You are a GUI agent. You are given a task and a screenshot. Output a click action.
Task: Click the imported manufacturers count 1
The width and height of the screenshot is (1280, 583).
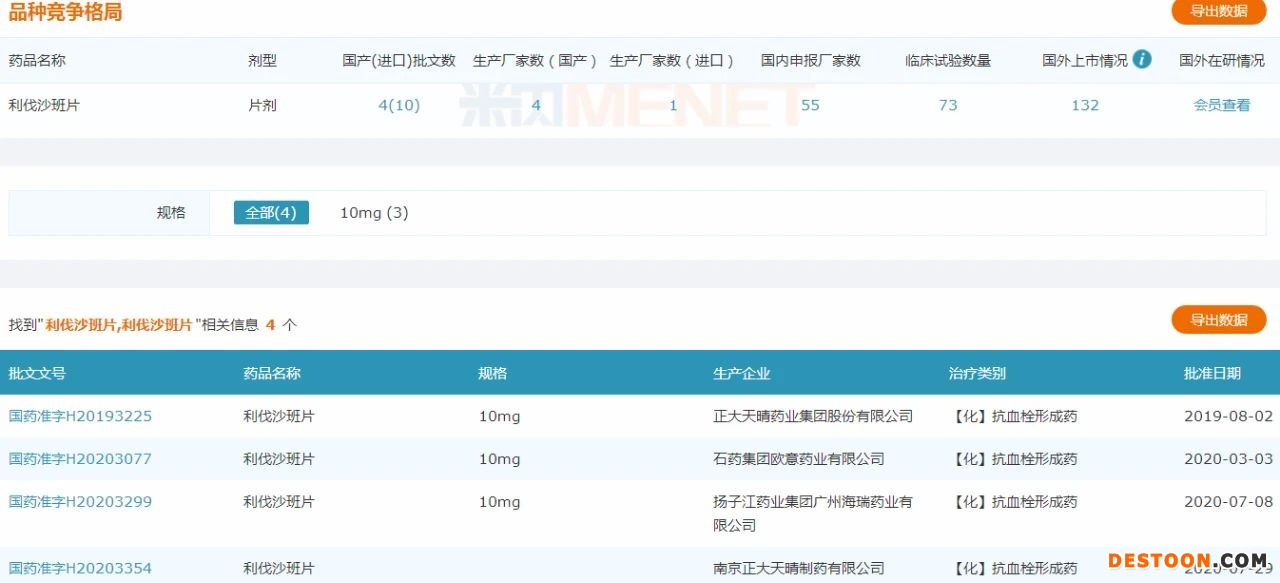673,105
